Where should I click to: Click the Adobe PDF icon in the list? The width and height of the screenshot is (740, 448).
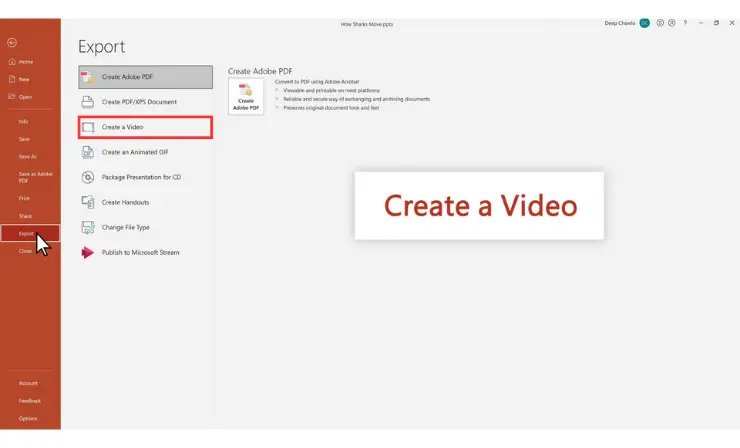[x=87, y=77]
